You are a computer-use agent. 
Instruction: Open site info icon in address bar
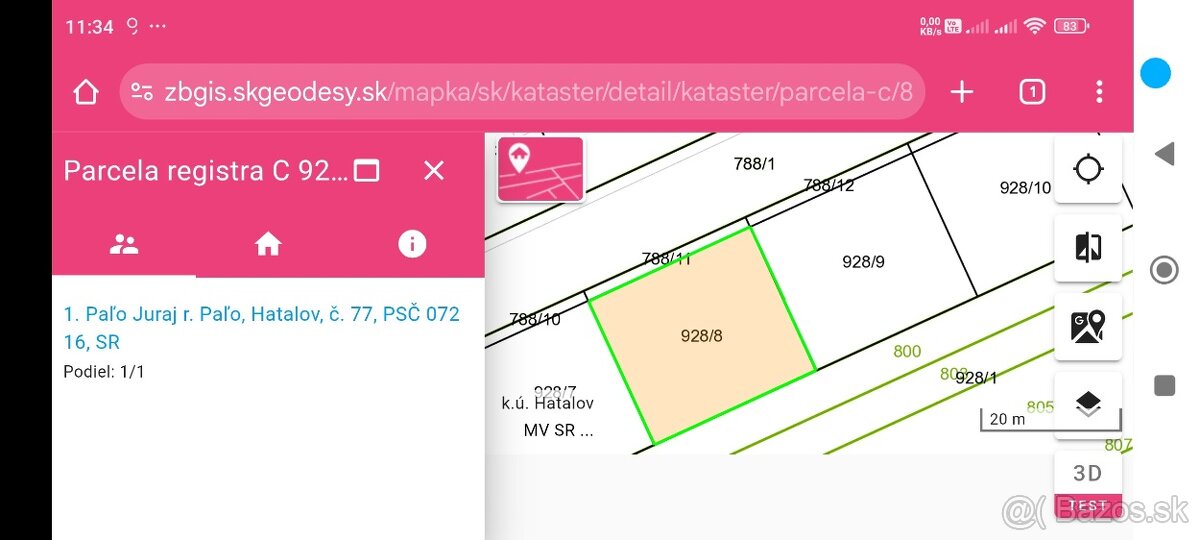pyautogui.click(x=144, y=93)
